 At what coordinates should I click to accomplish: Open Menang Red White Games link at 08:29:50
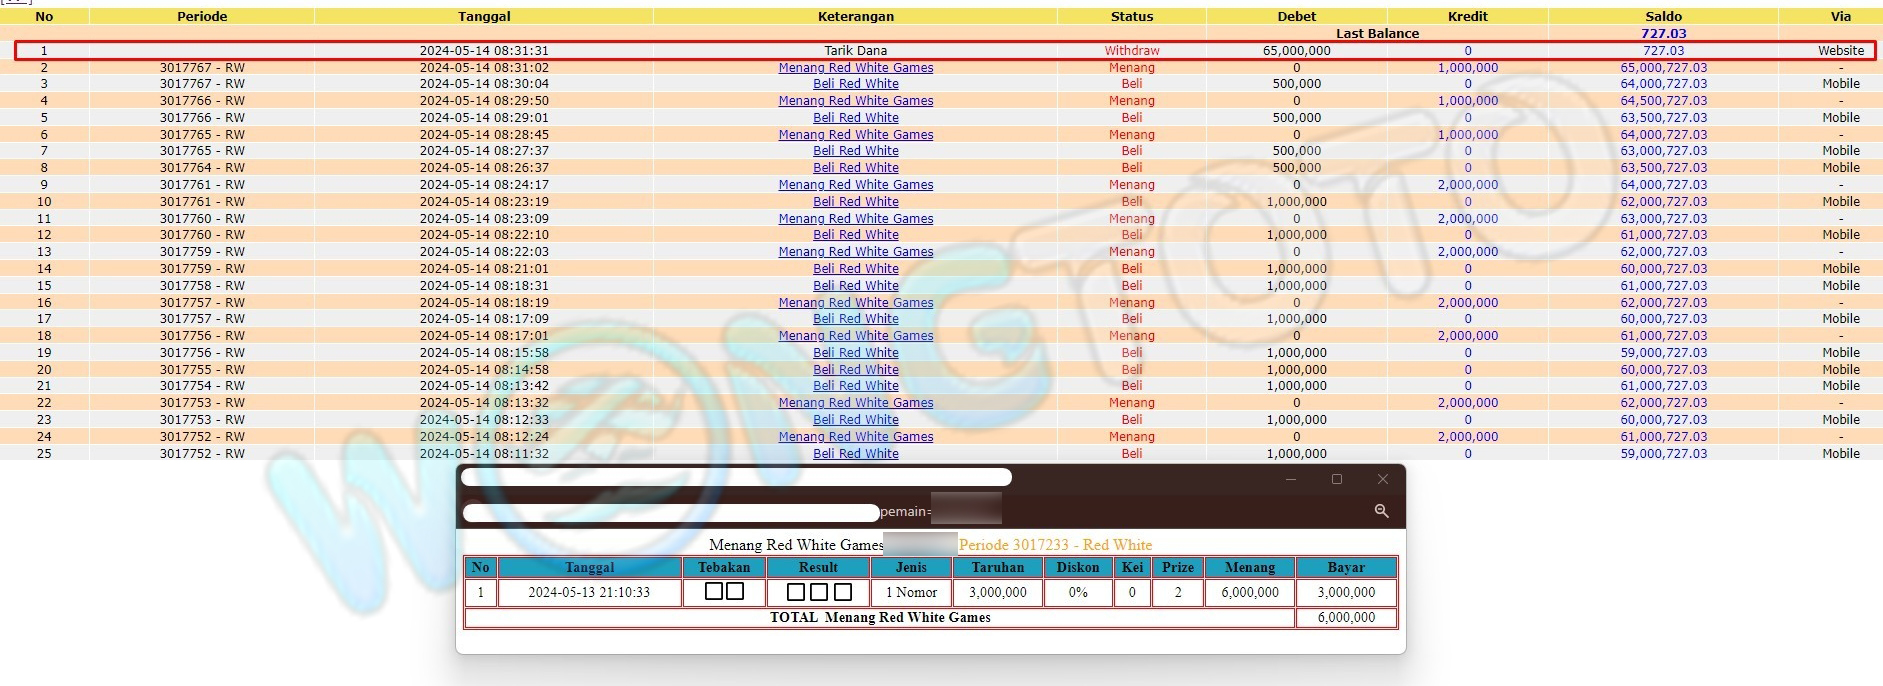(x=855, y=101)
